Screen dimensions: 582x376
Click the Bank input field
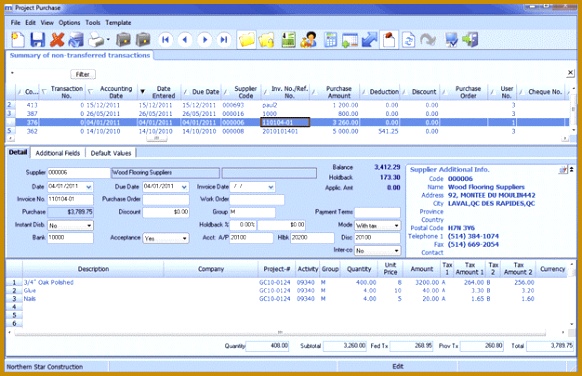point(70,238)
